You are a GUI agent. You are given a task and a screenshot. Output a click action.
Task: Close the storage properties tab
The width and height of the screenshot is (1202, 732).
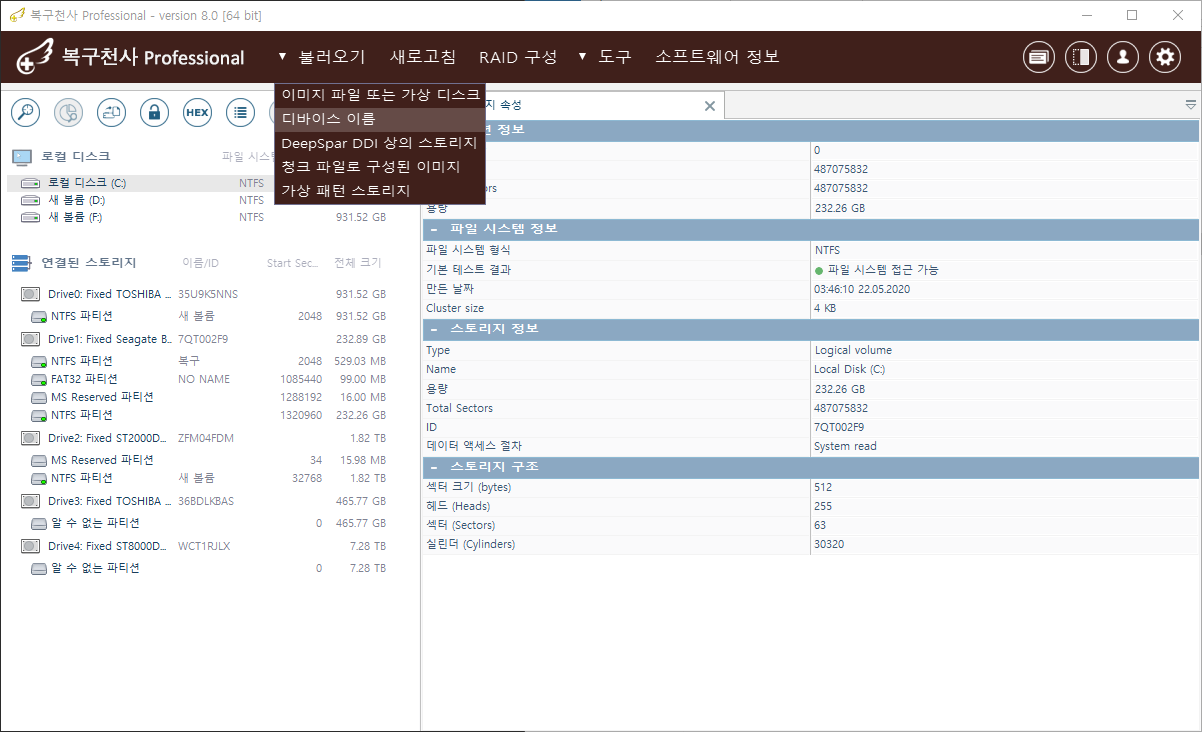point(710,106)
